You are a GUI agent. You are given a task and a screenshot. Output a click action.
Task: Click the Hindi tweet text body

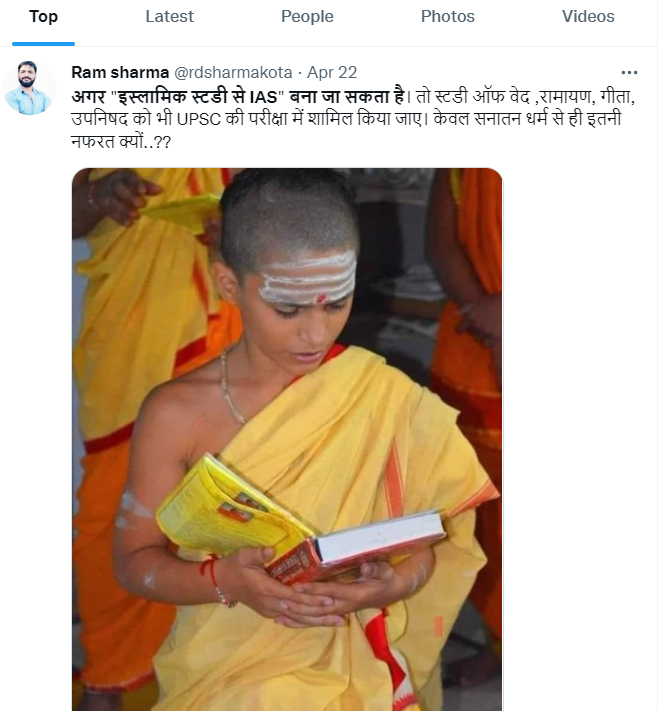point(353,119)
